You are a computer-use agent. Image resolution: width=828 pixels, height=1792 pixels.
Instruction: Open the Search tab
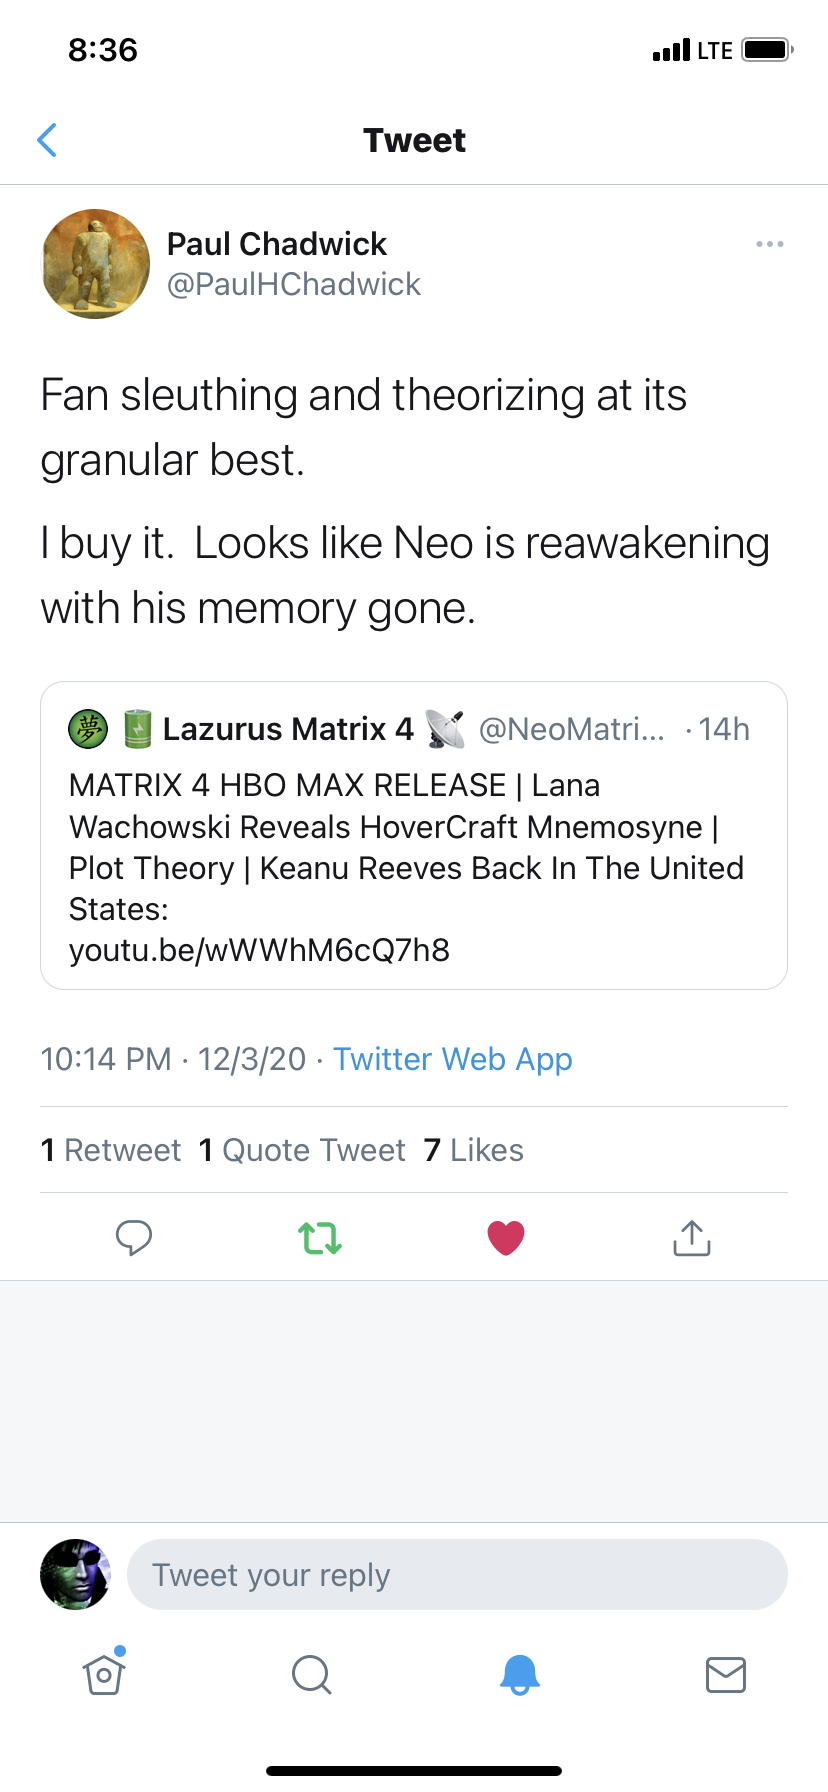[x=311, y=1673]
